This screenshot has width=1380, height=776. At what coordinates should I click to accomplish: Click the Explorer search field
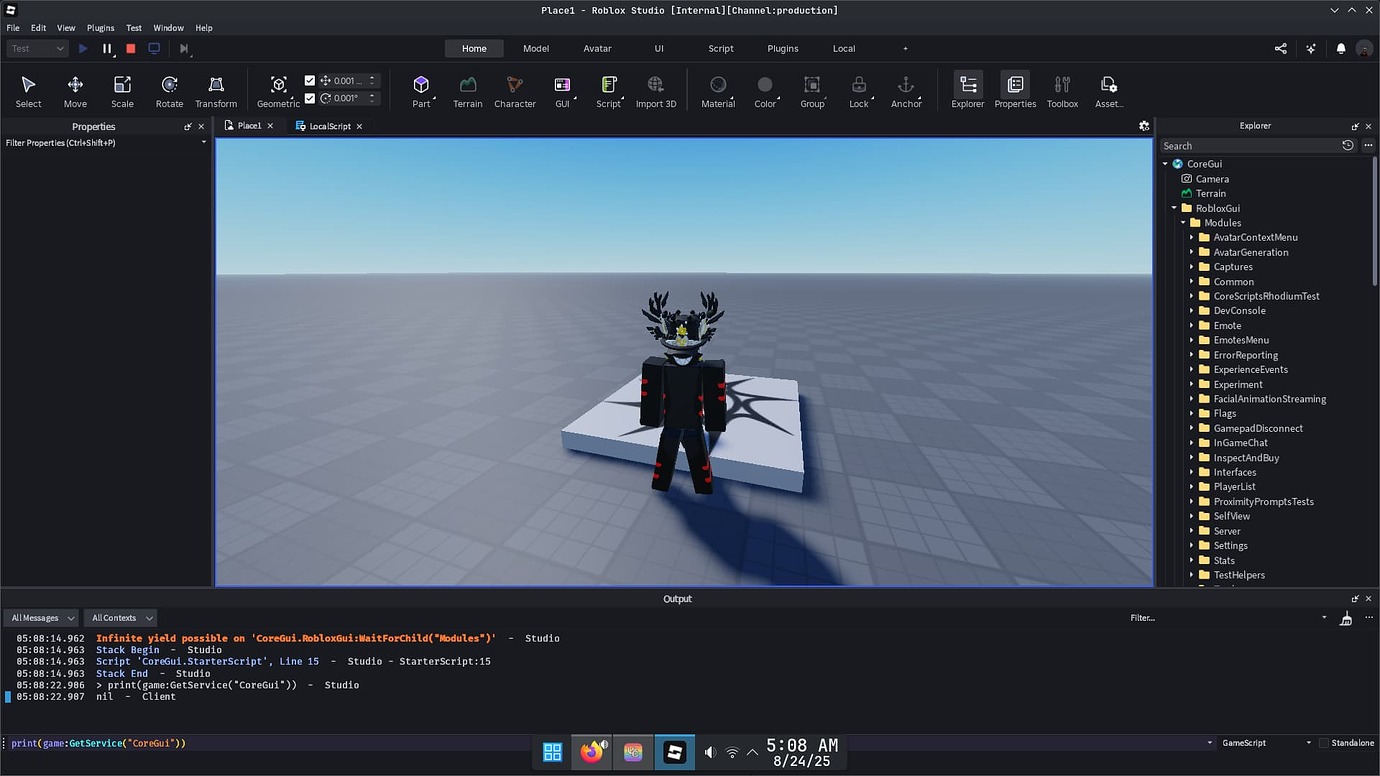coord(1250,146)
